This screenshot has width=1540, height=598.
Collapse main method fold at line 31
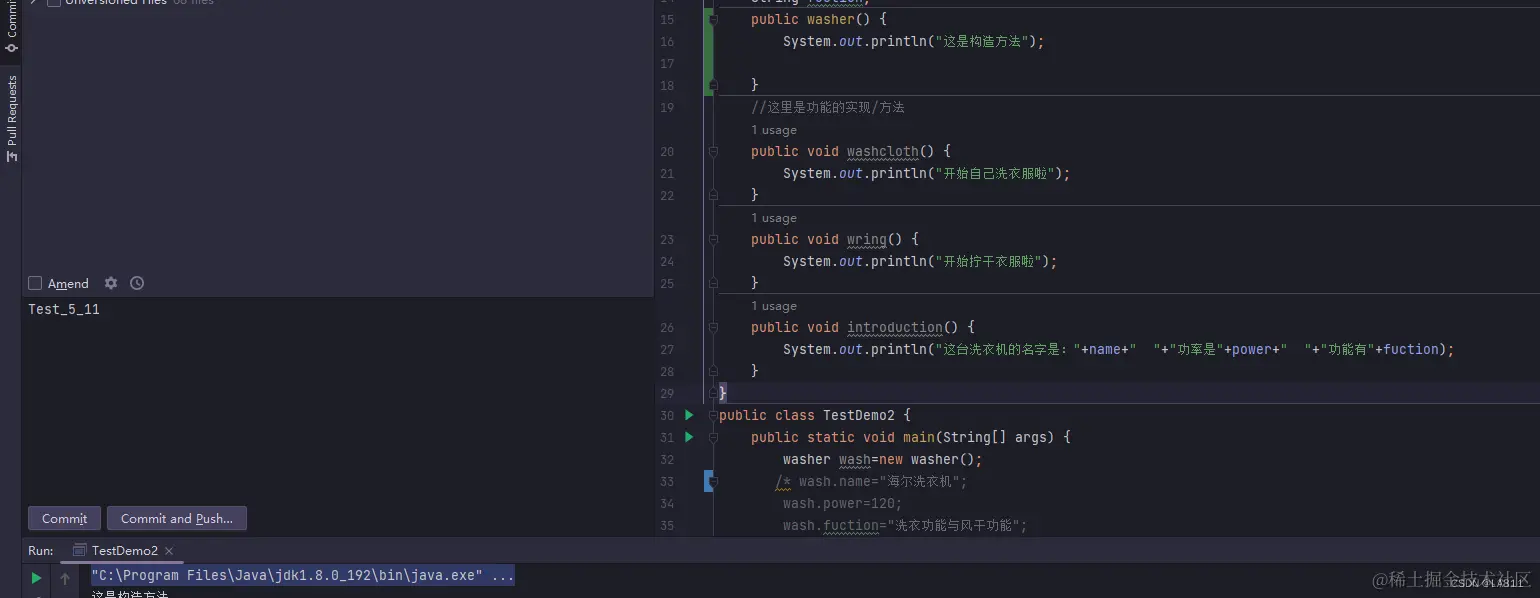[x=713, y=437]
